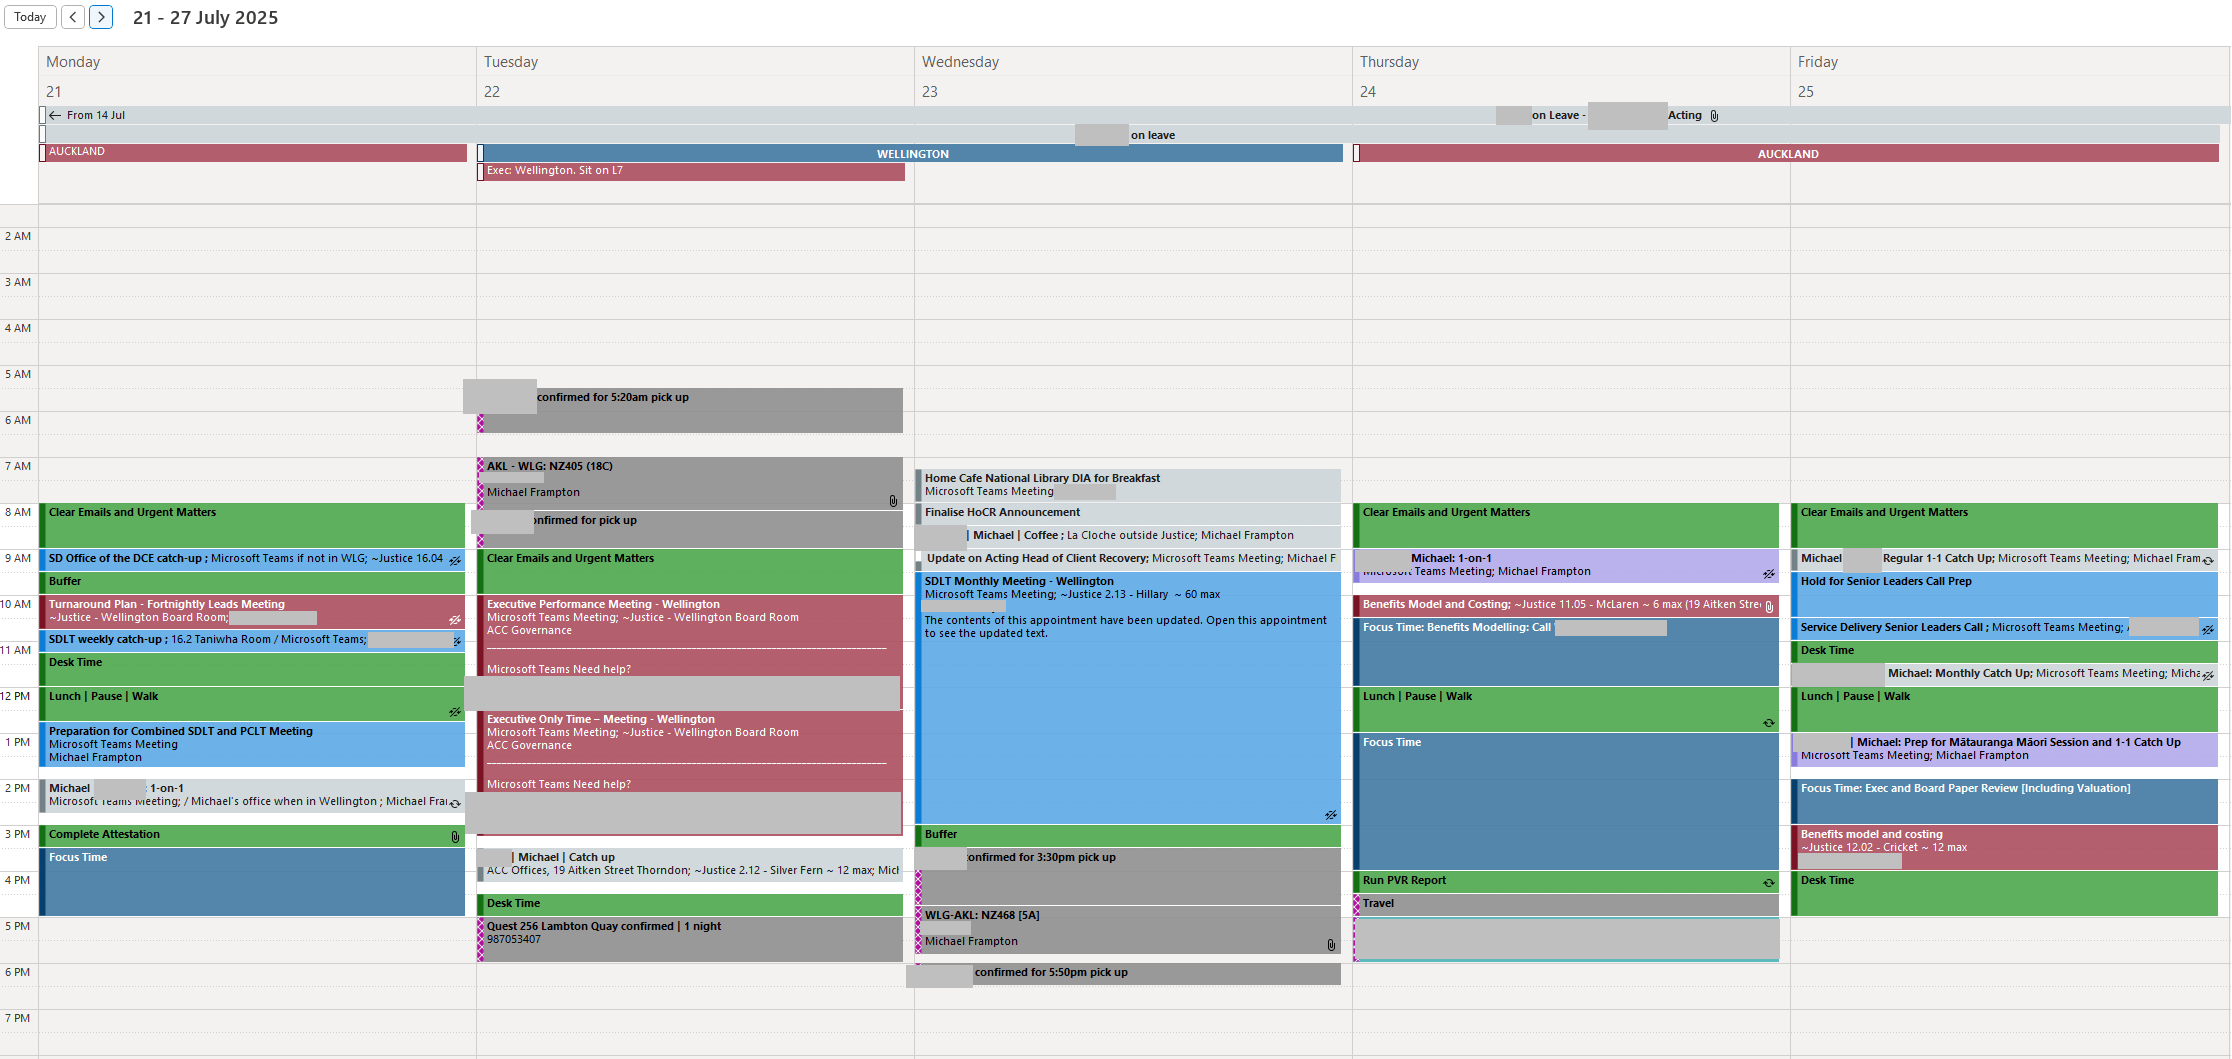
Task: Click the Today button
Action: click(30, 17)
